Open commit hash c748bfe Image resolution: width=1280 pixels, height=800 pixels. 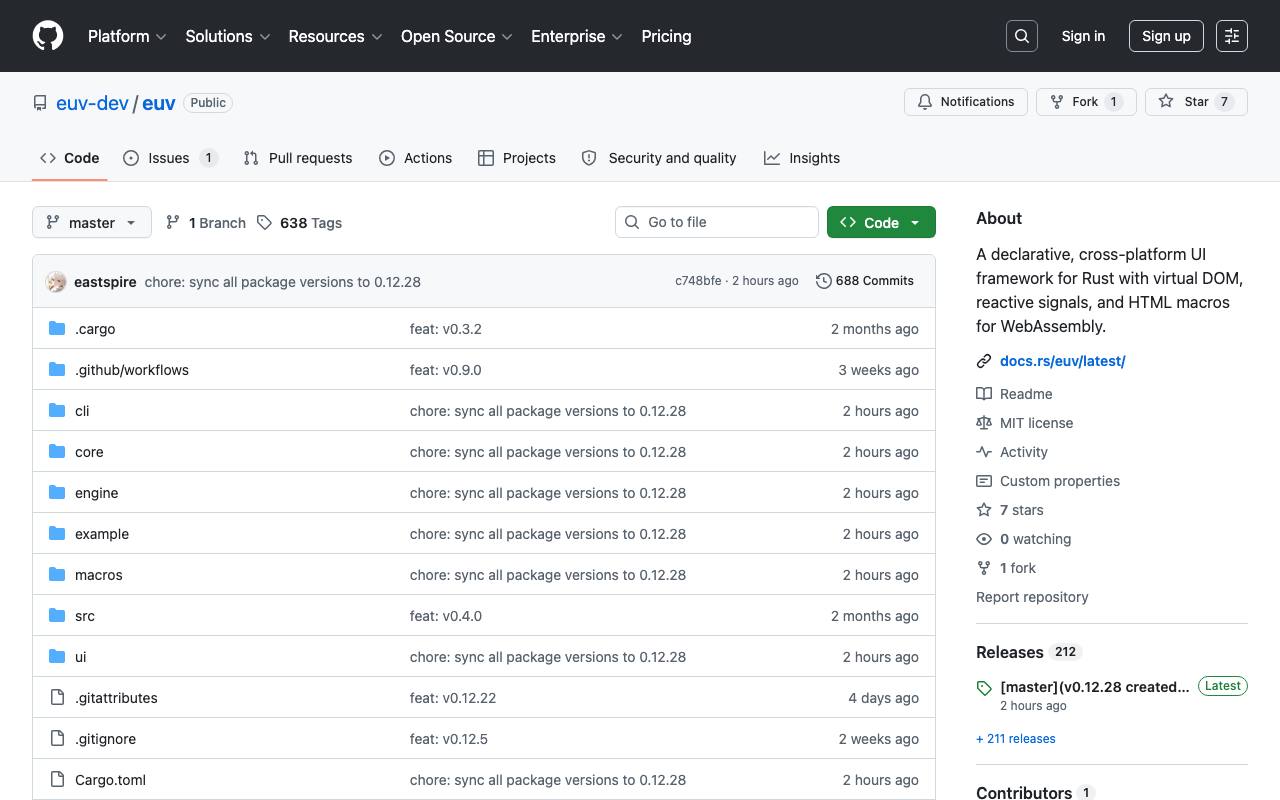tap(698, 281)
